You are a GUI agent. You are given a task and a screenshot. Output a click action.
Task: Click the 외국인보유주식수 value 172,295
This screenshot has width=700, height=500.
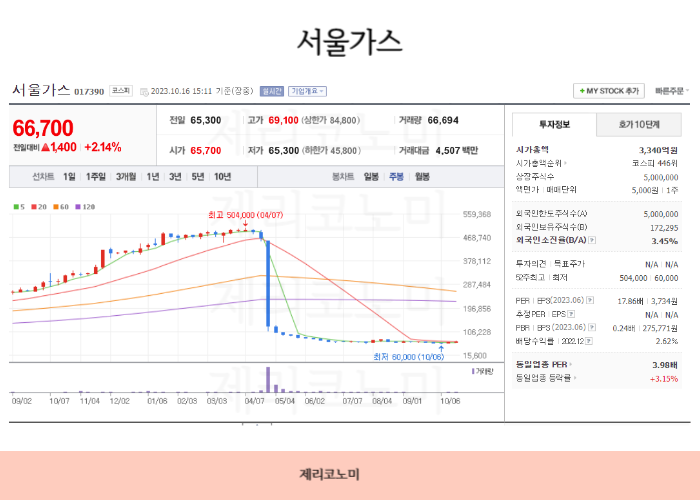(x=664, y=228)
